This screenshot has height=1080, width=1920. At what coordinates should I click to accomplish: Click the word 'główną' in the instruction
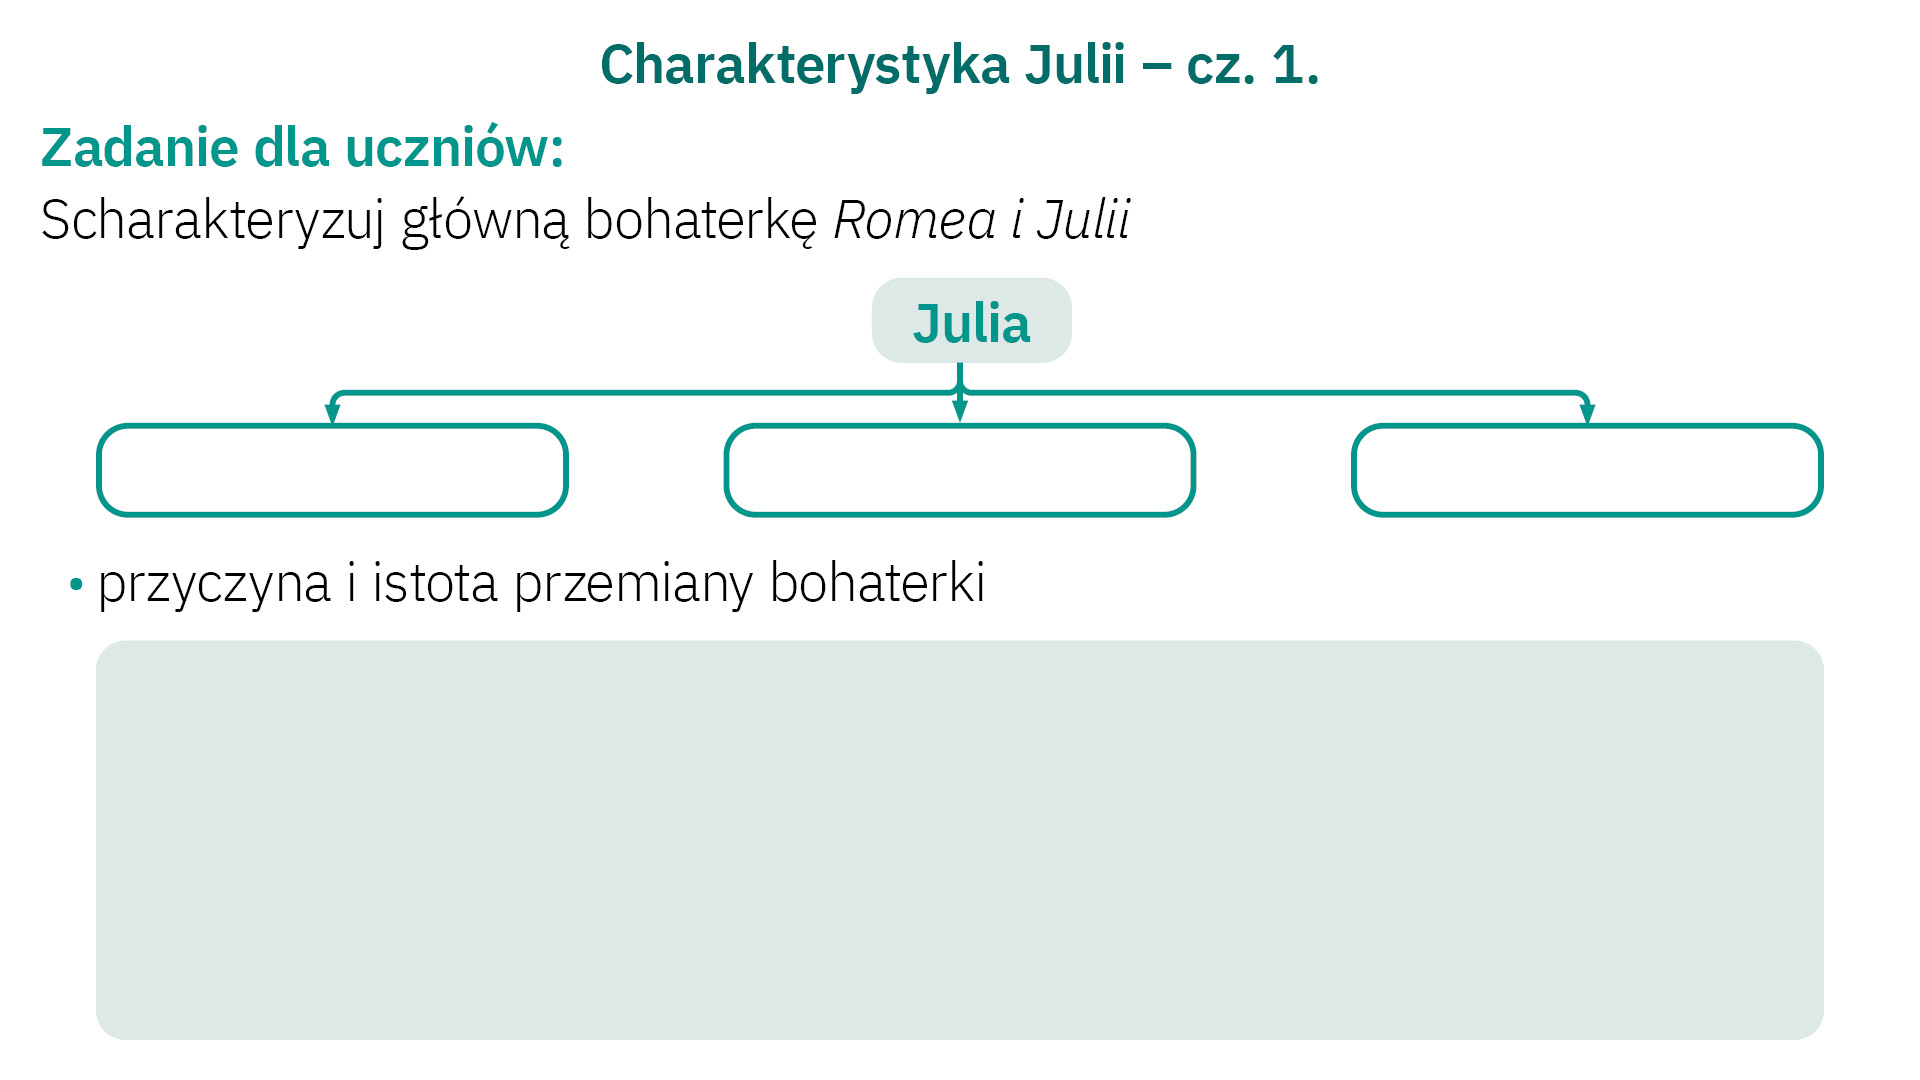point(485,221)
